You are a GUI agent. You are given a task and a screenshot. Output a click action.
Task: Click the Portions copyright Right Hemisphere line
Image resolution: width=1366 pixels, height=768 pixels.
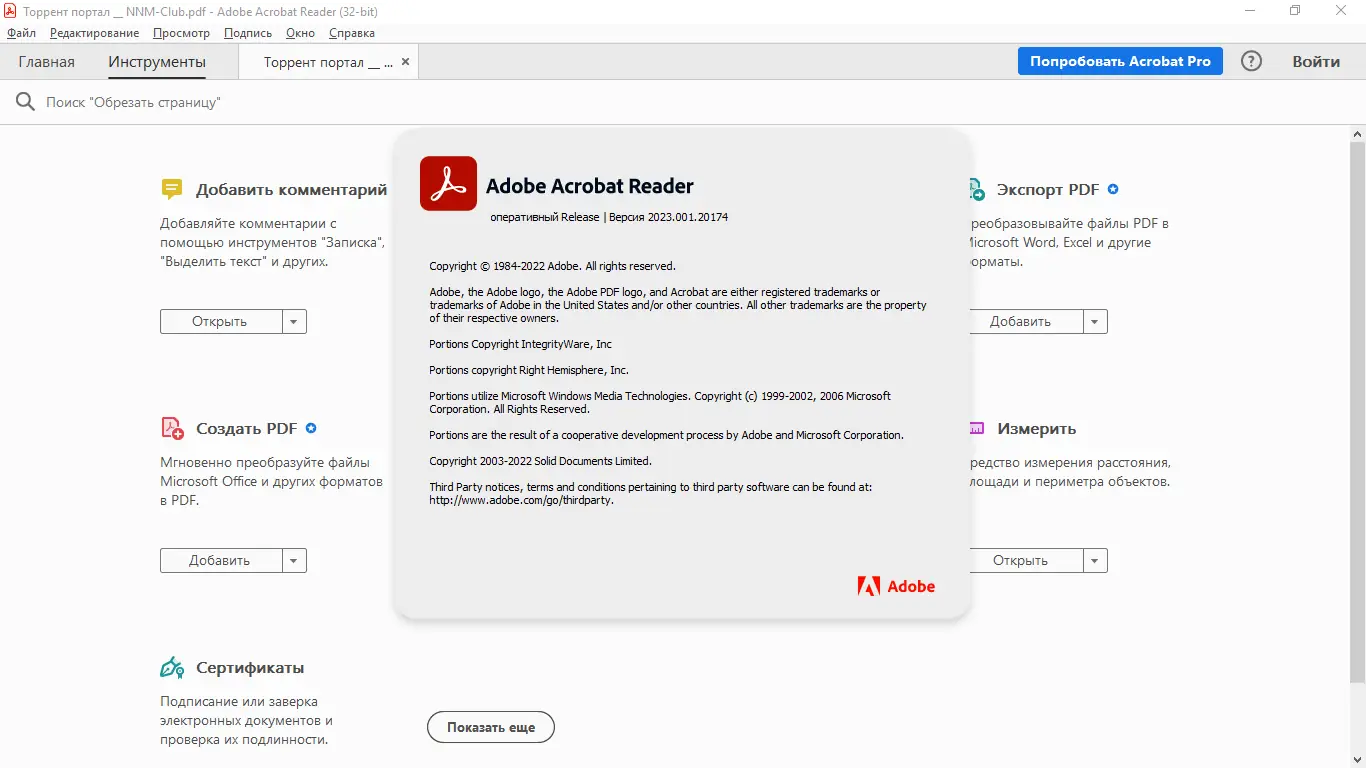[529, 370]
